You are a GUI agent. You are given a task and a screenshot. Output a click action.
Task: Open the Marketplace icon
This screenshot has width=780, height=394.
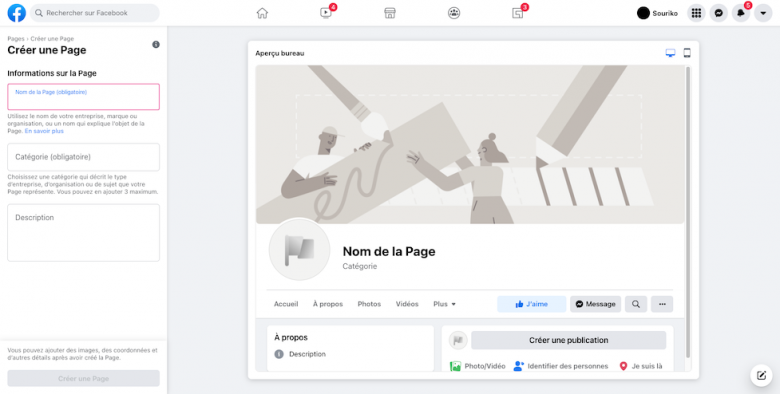pyautogui.click(x=390, y=13)
